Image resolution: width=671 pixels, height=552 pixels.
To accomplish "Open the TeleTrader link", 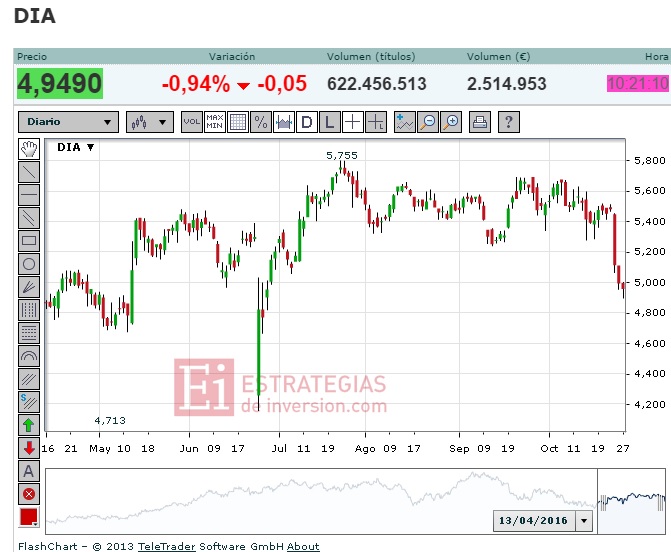I will click(x=166, y=546).
